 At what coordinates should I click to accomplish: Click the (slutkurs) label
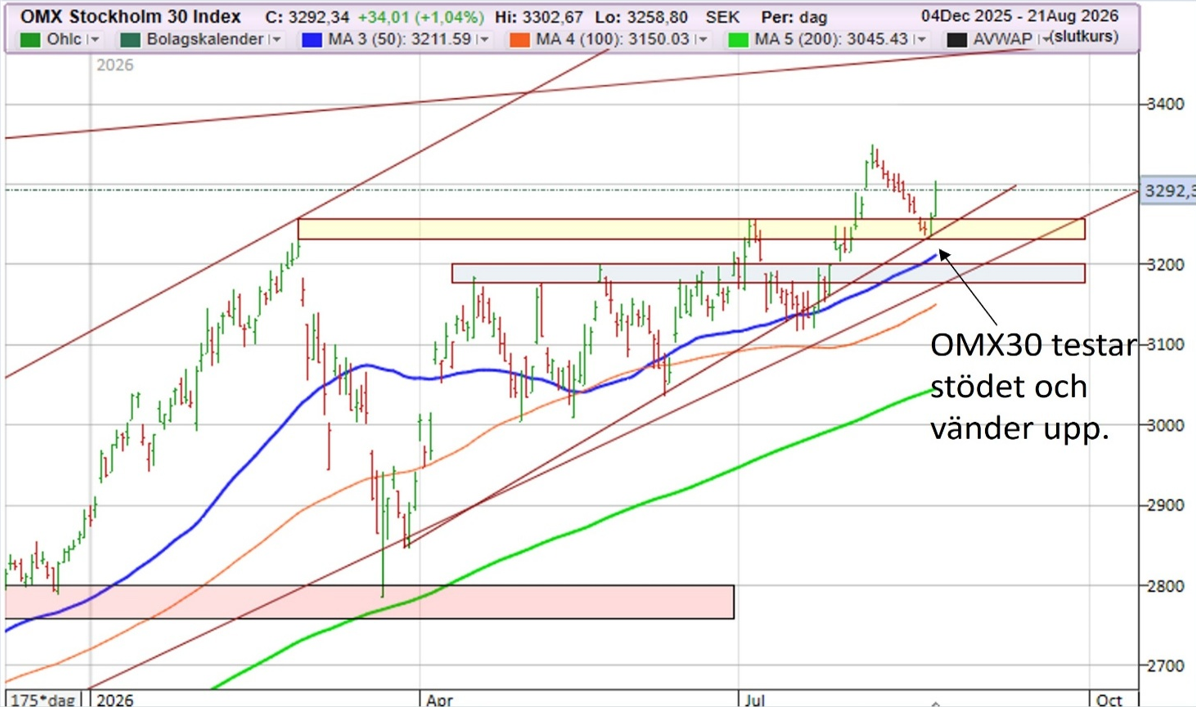[1085, 37]
